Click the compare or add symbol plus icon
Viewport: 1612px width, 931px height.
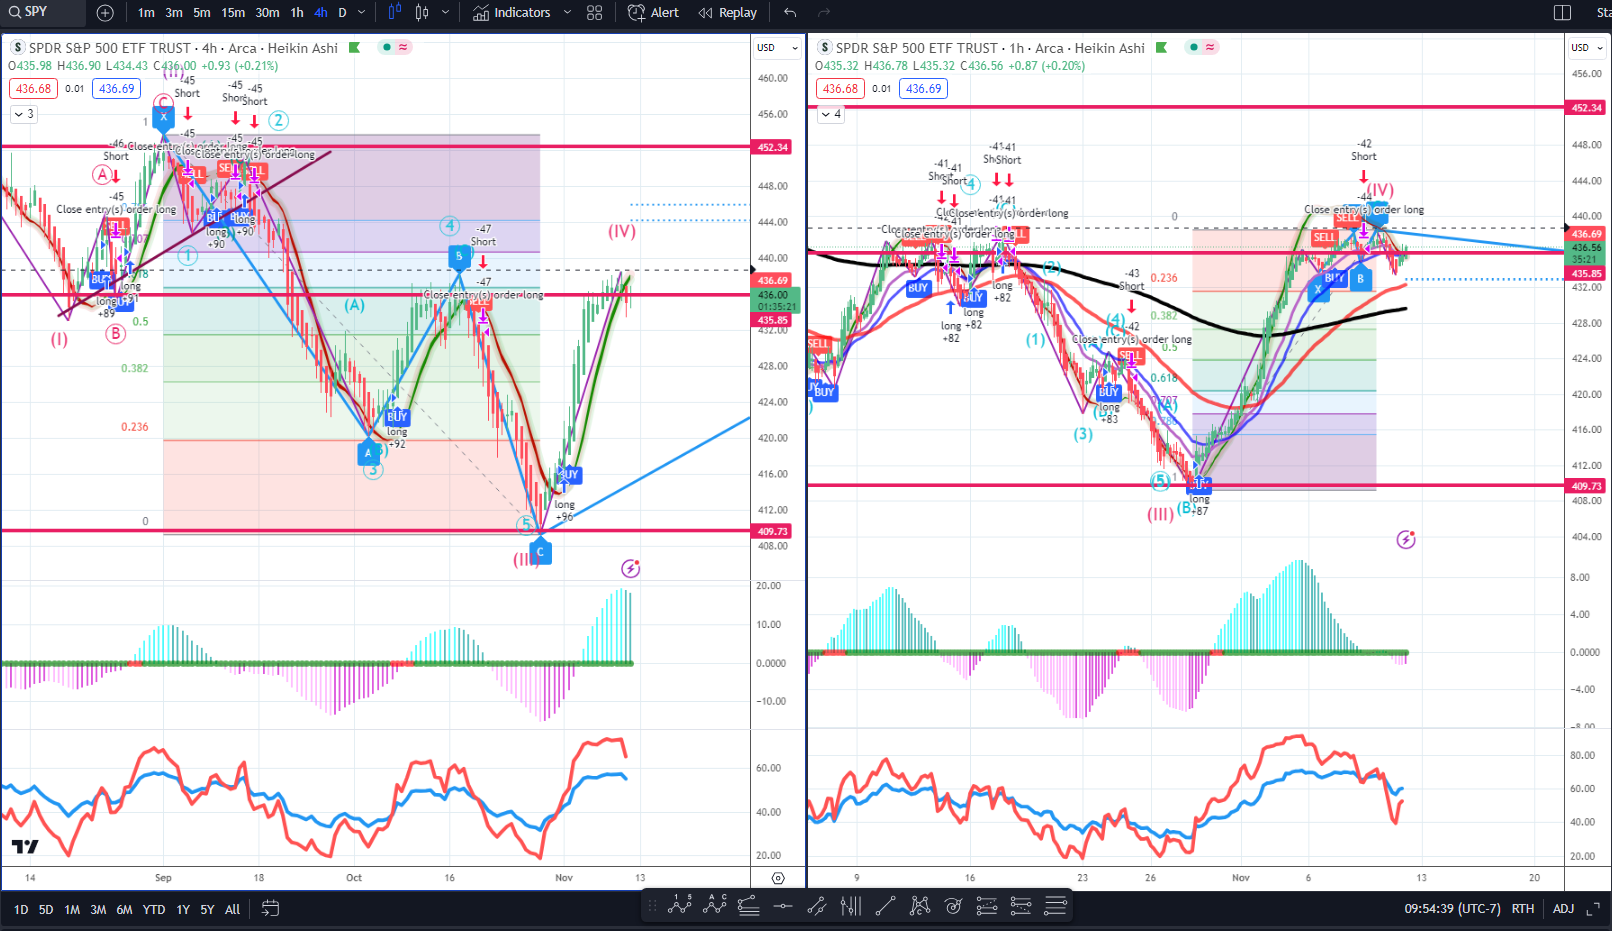(x=105, y=13)
